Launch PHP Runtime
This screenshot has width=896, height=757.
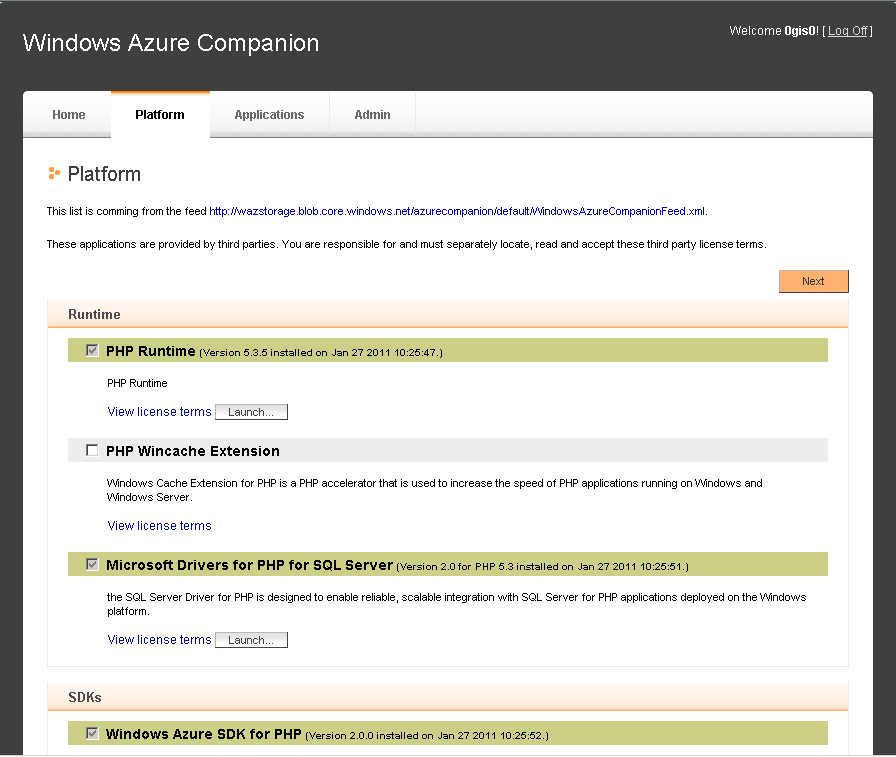coord(251,412)
